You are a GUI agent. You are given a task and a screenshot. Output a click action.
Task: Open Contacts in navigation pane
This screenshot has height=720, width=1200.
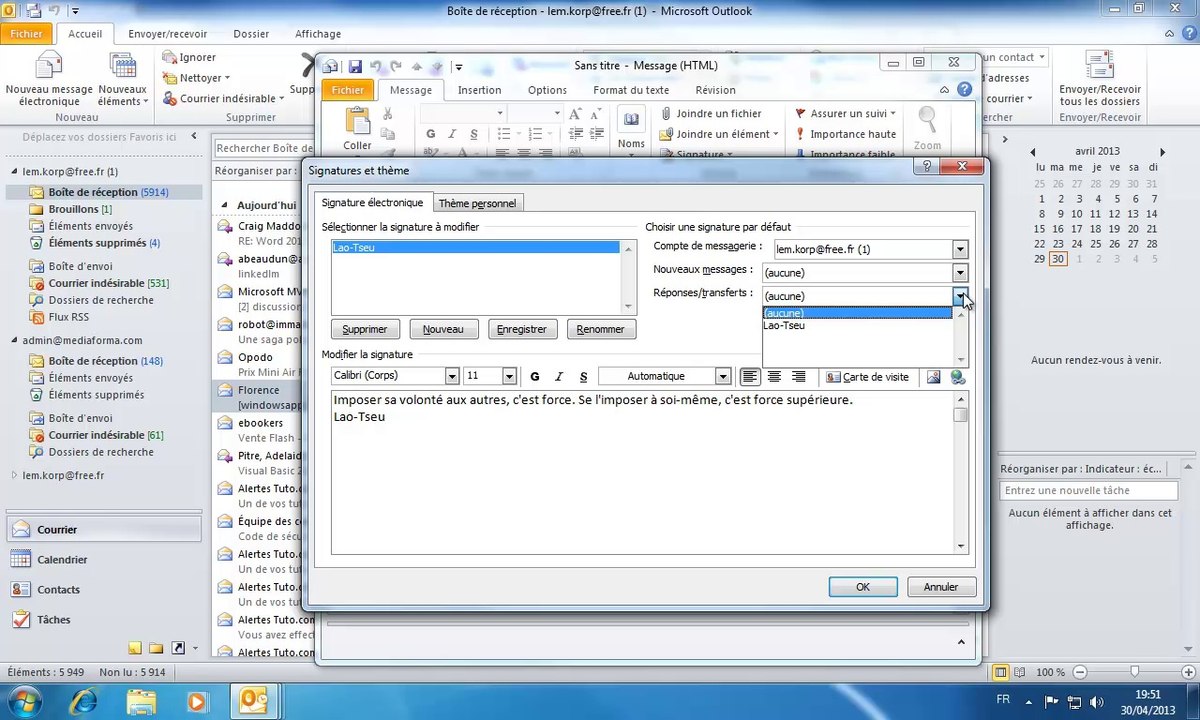point(104,590)
